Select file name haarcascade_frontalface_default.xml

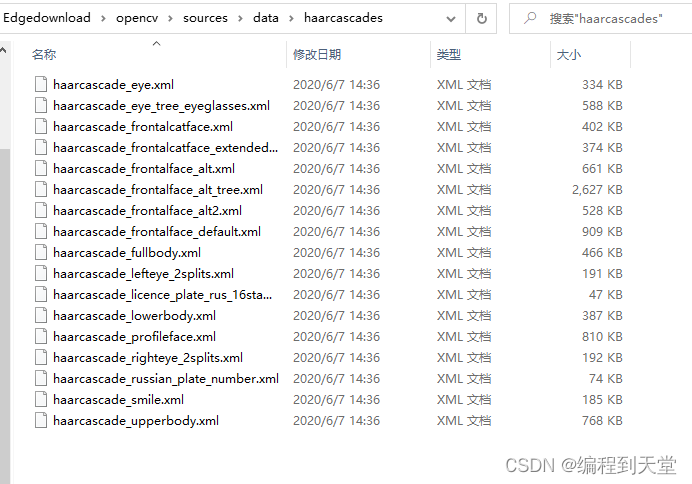(x=157, y=232)
